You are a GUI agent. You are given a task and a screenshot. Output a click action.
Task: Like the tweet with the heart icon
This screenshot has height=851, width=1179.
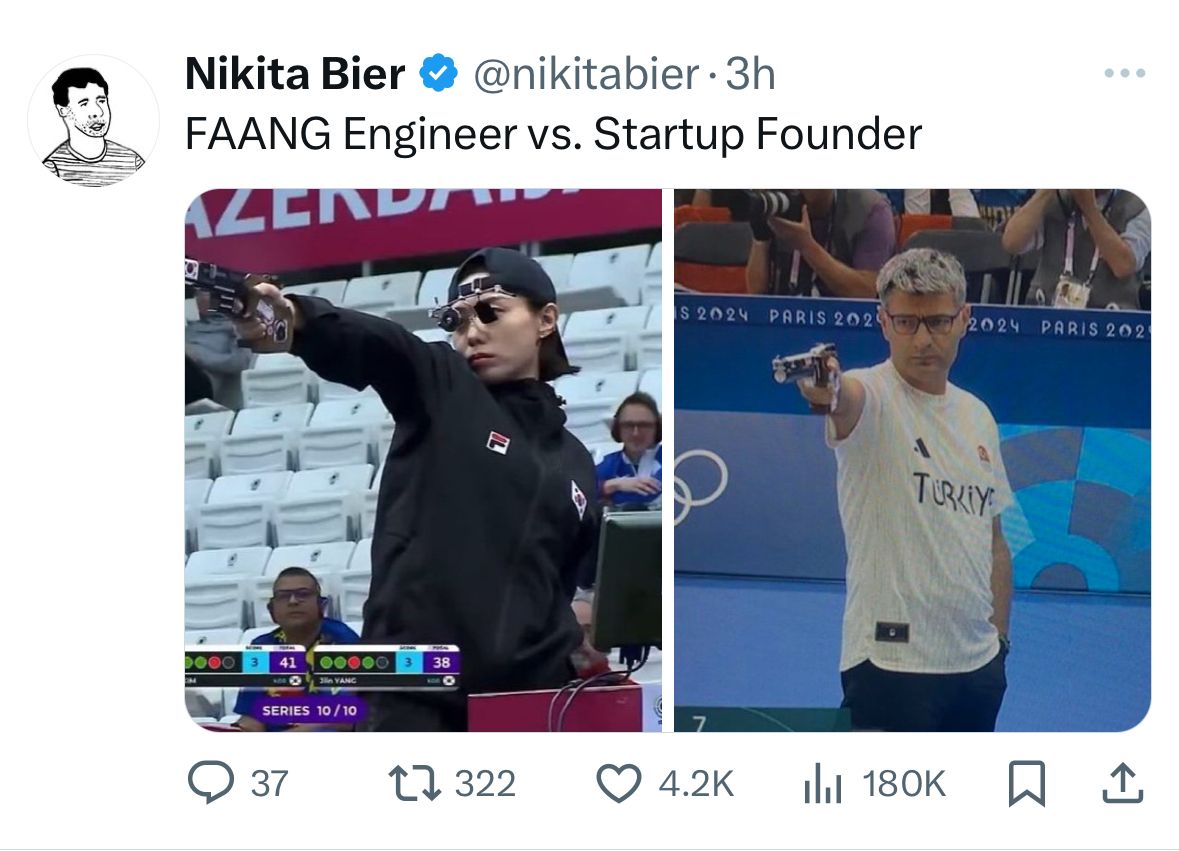[x=618, y=783]
